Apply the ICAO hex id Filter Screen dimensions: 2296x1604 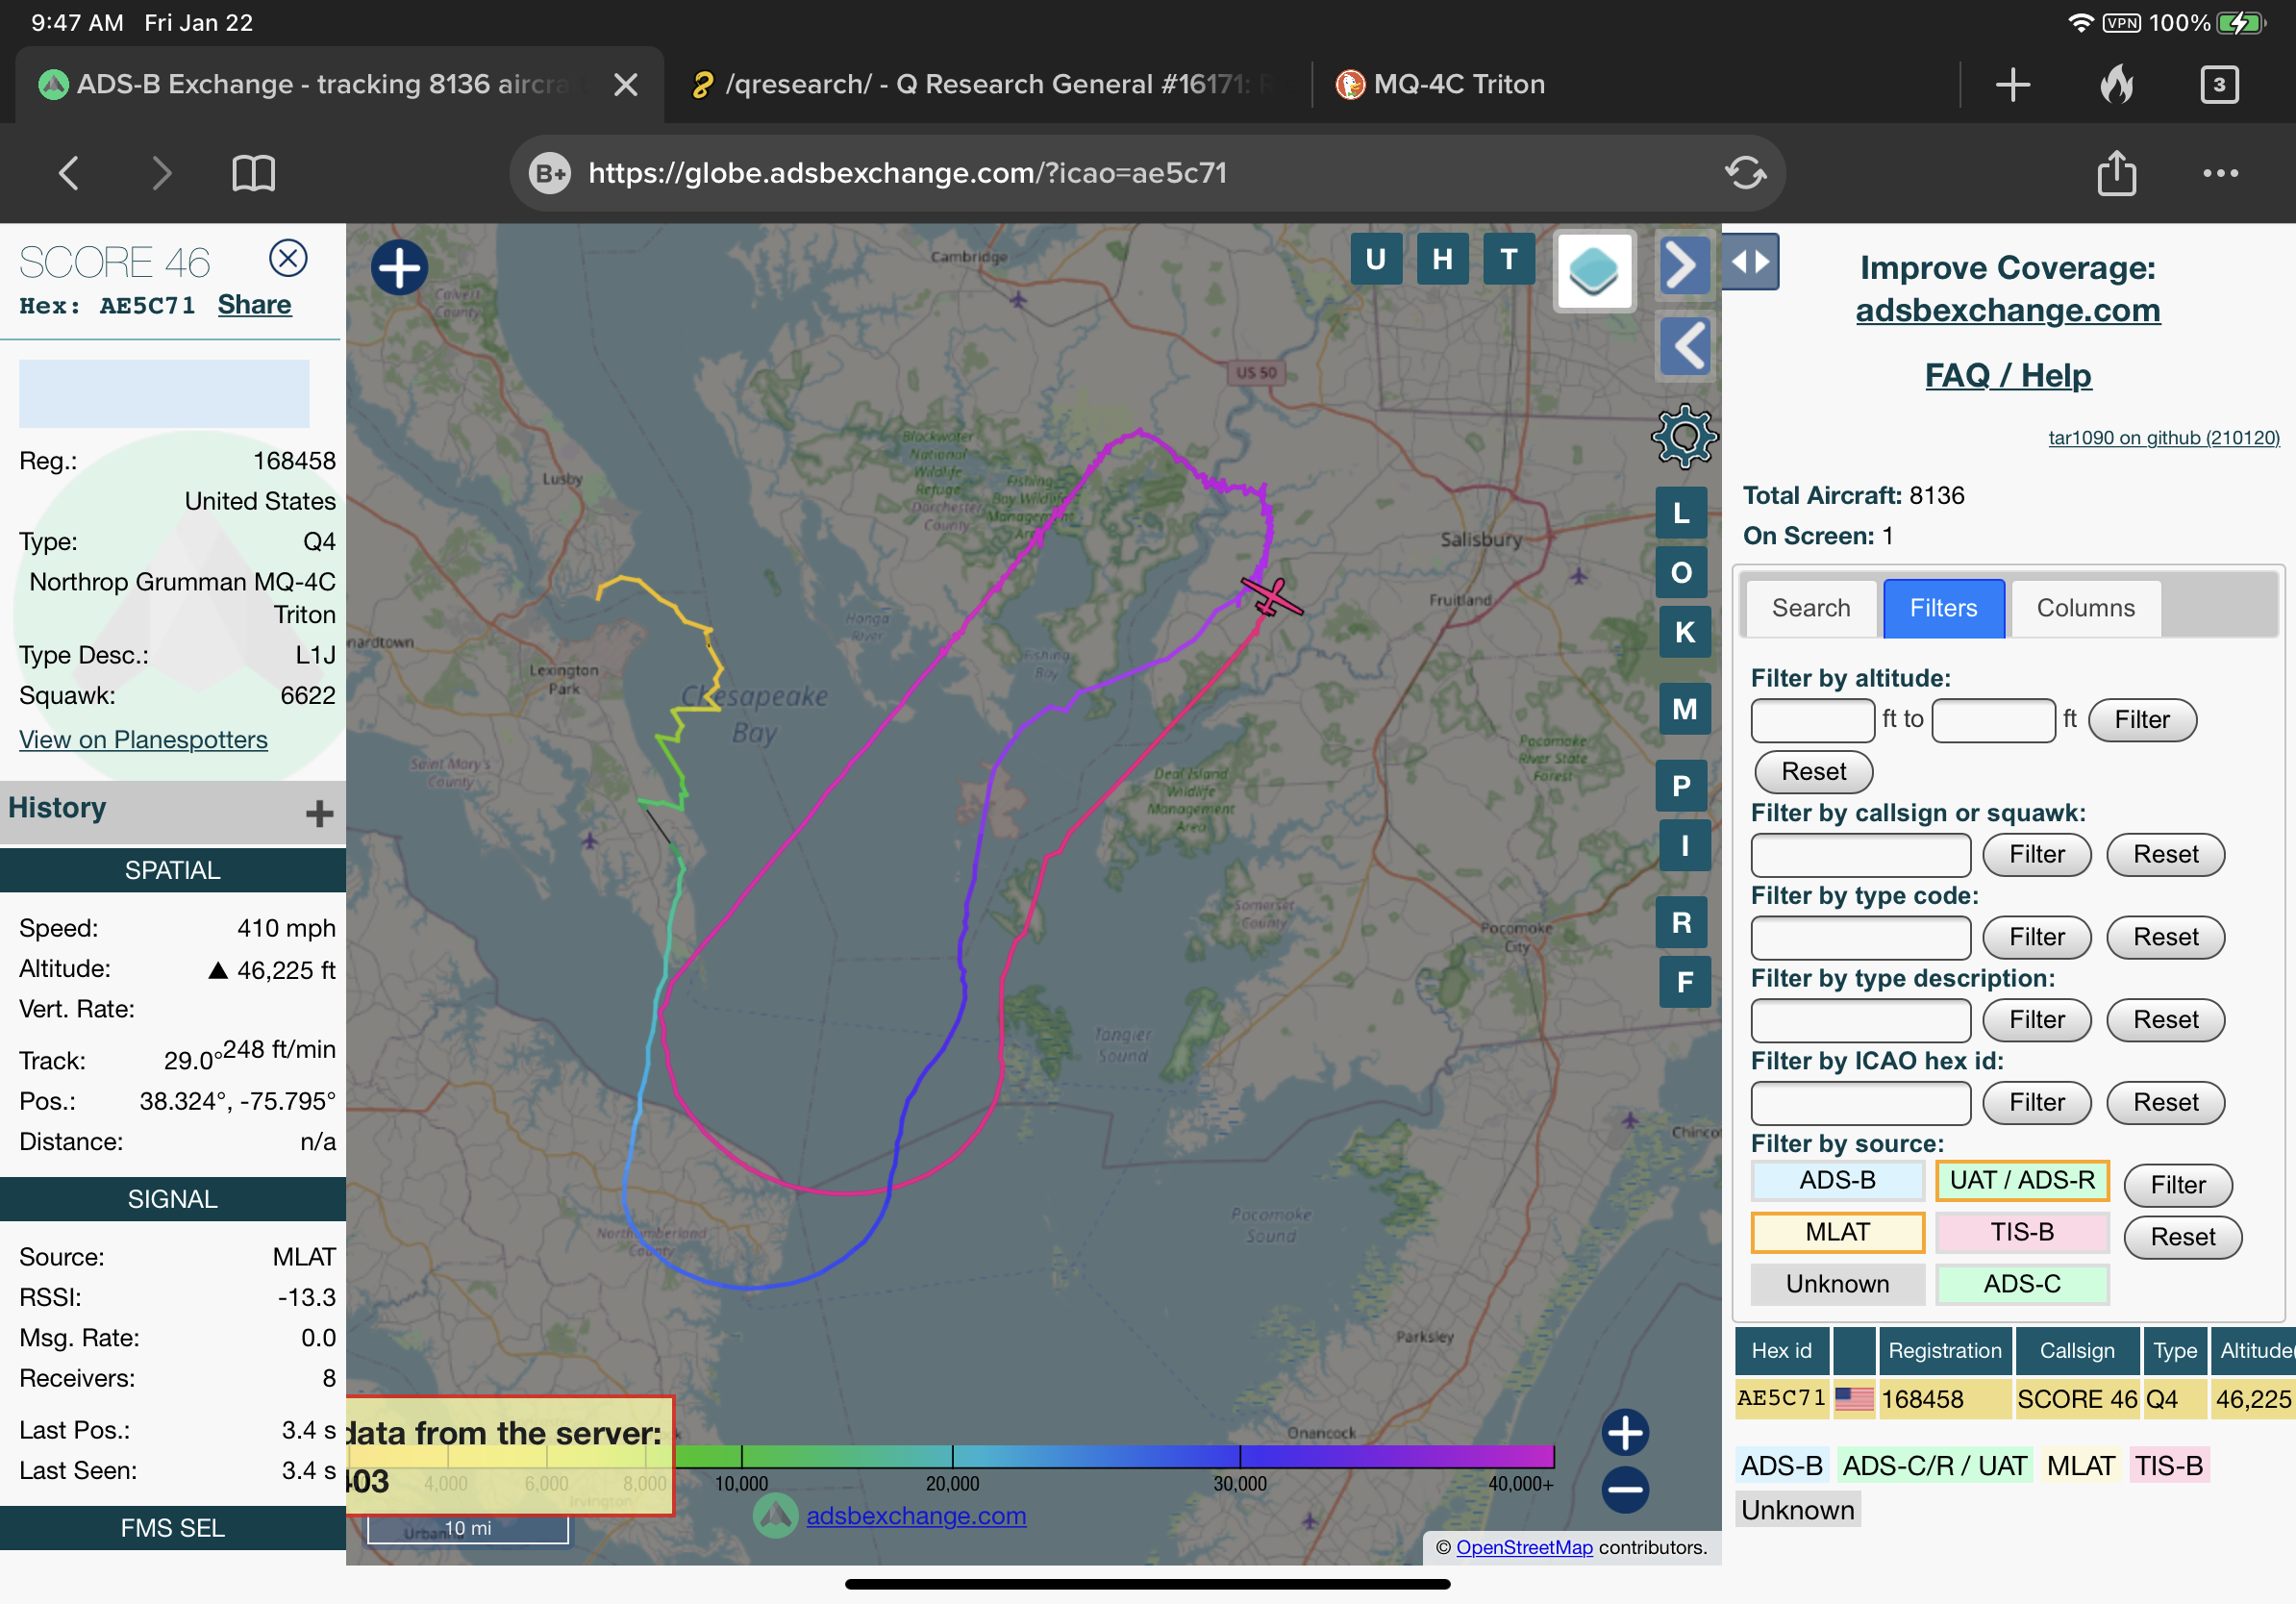(x=2037, y=1103)
